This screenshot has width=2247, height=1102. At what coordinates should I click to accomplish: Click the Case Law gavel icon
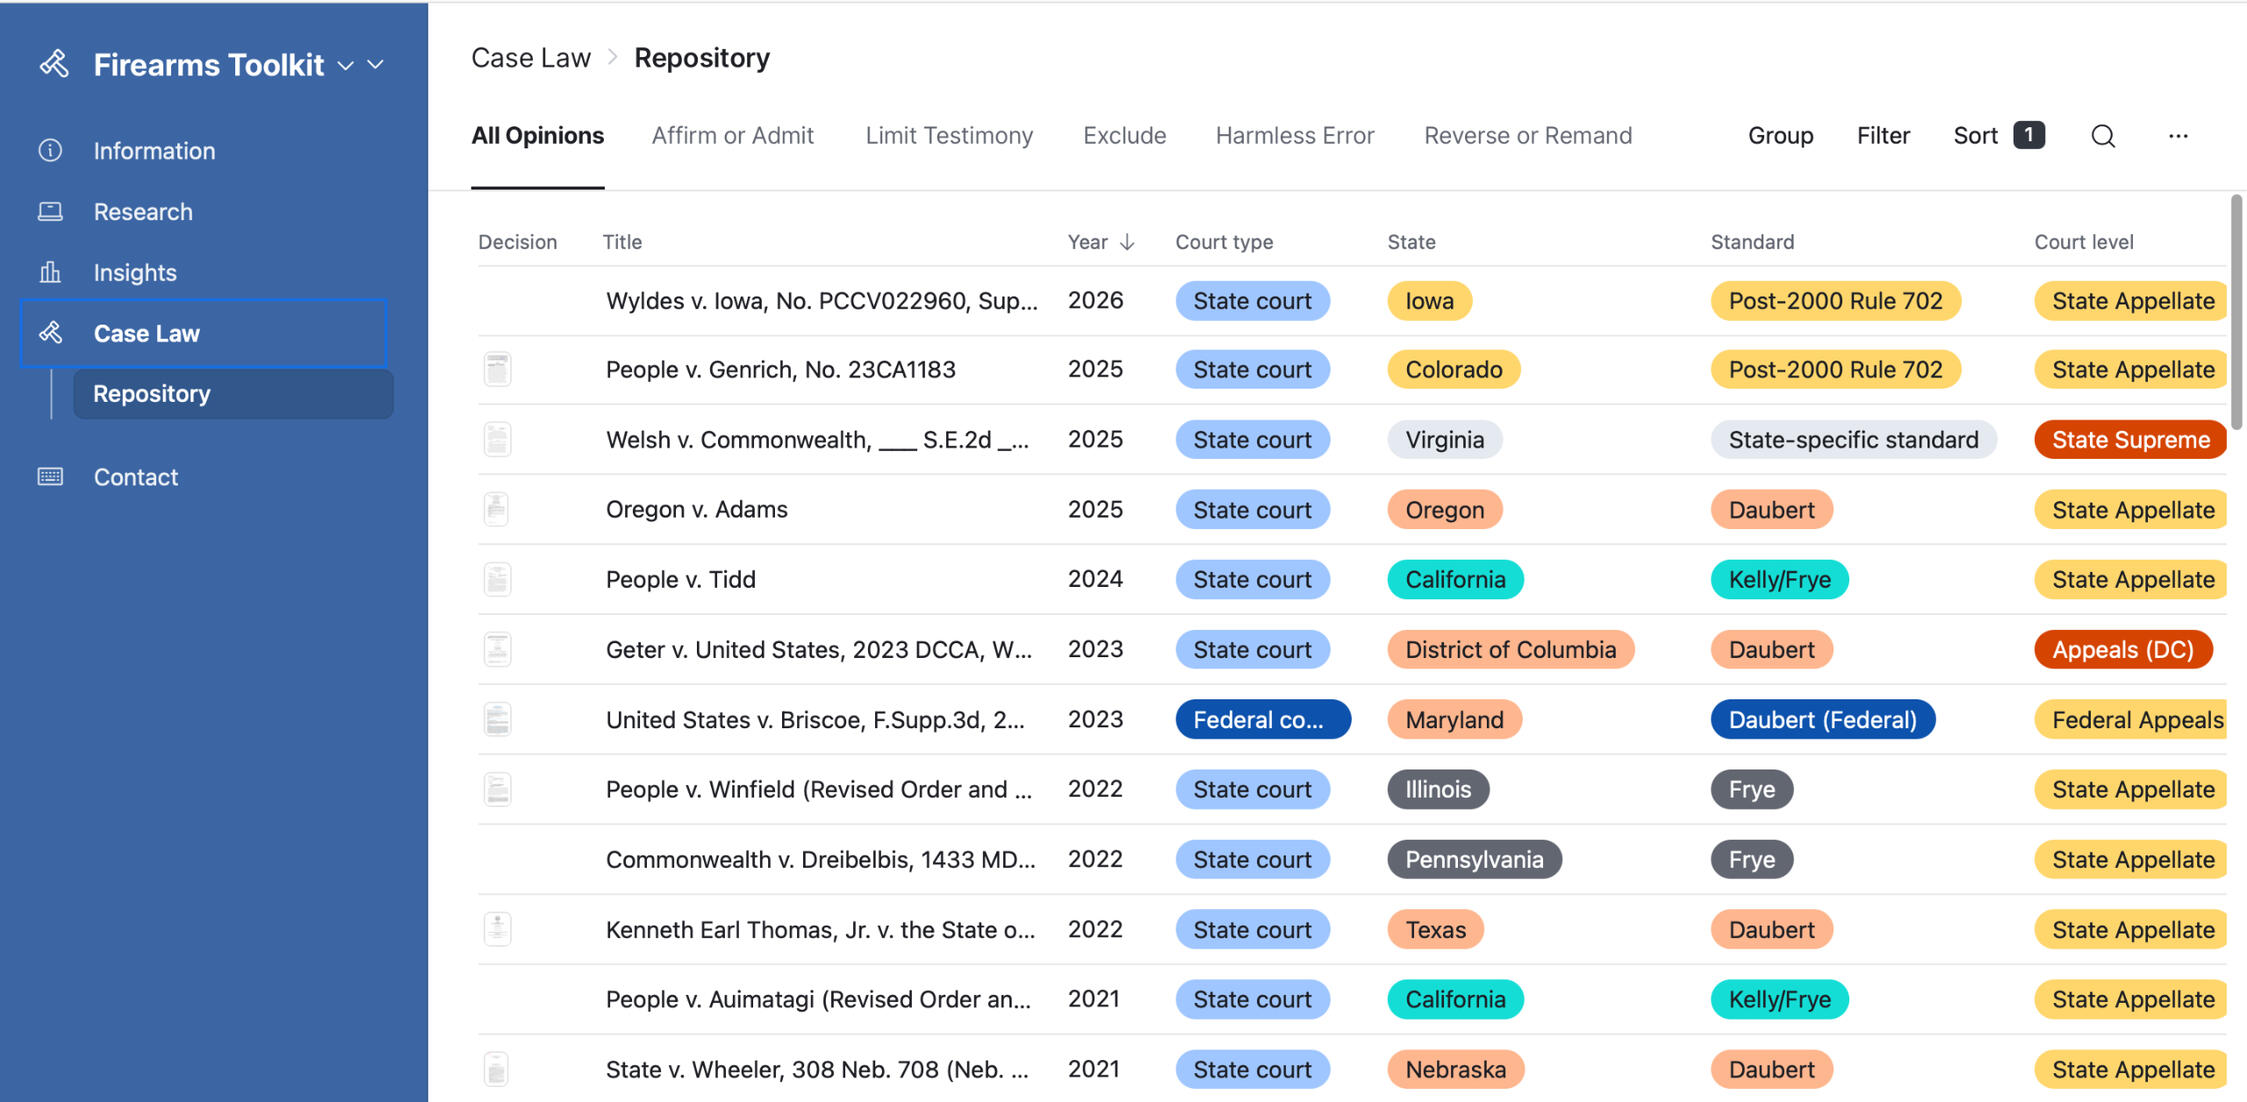(x=51, y=333)
